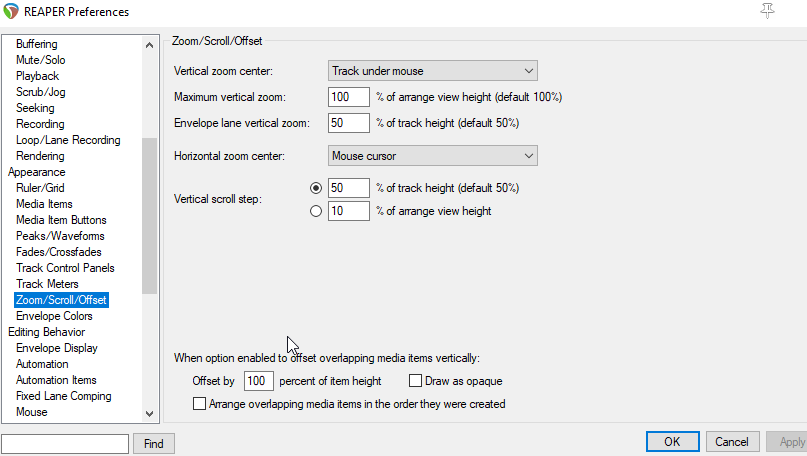
Task: Toggle arranging overlapping items by creation order
Action: [x=200, y=405]
